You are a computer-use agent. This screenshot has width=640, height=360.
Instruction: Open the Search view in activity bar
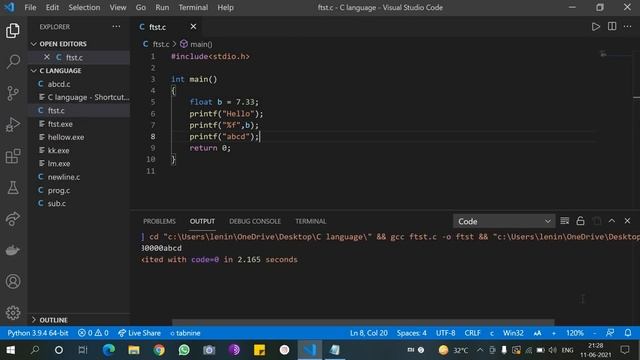point(13,62)
